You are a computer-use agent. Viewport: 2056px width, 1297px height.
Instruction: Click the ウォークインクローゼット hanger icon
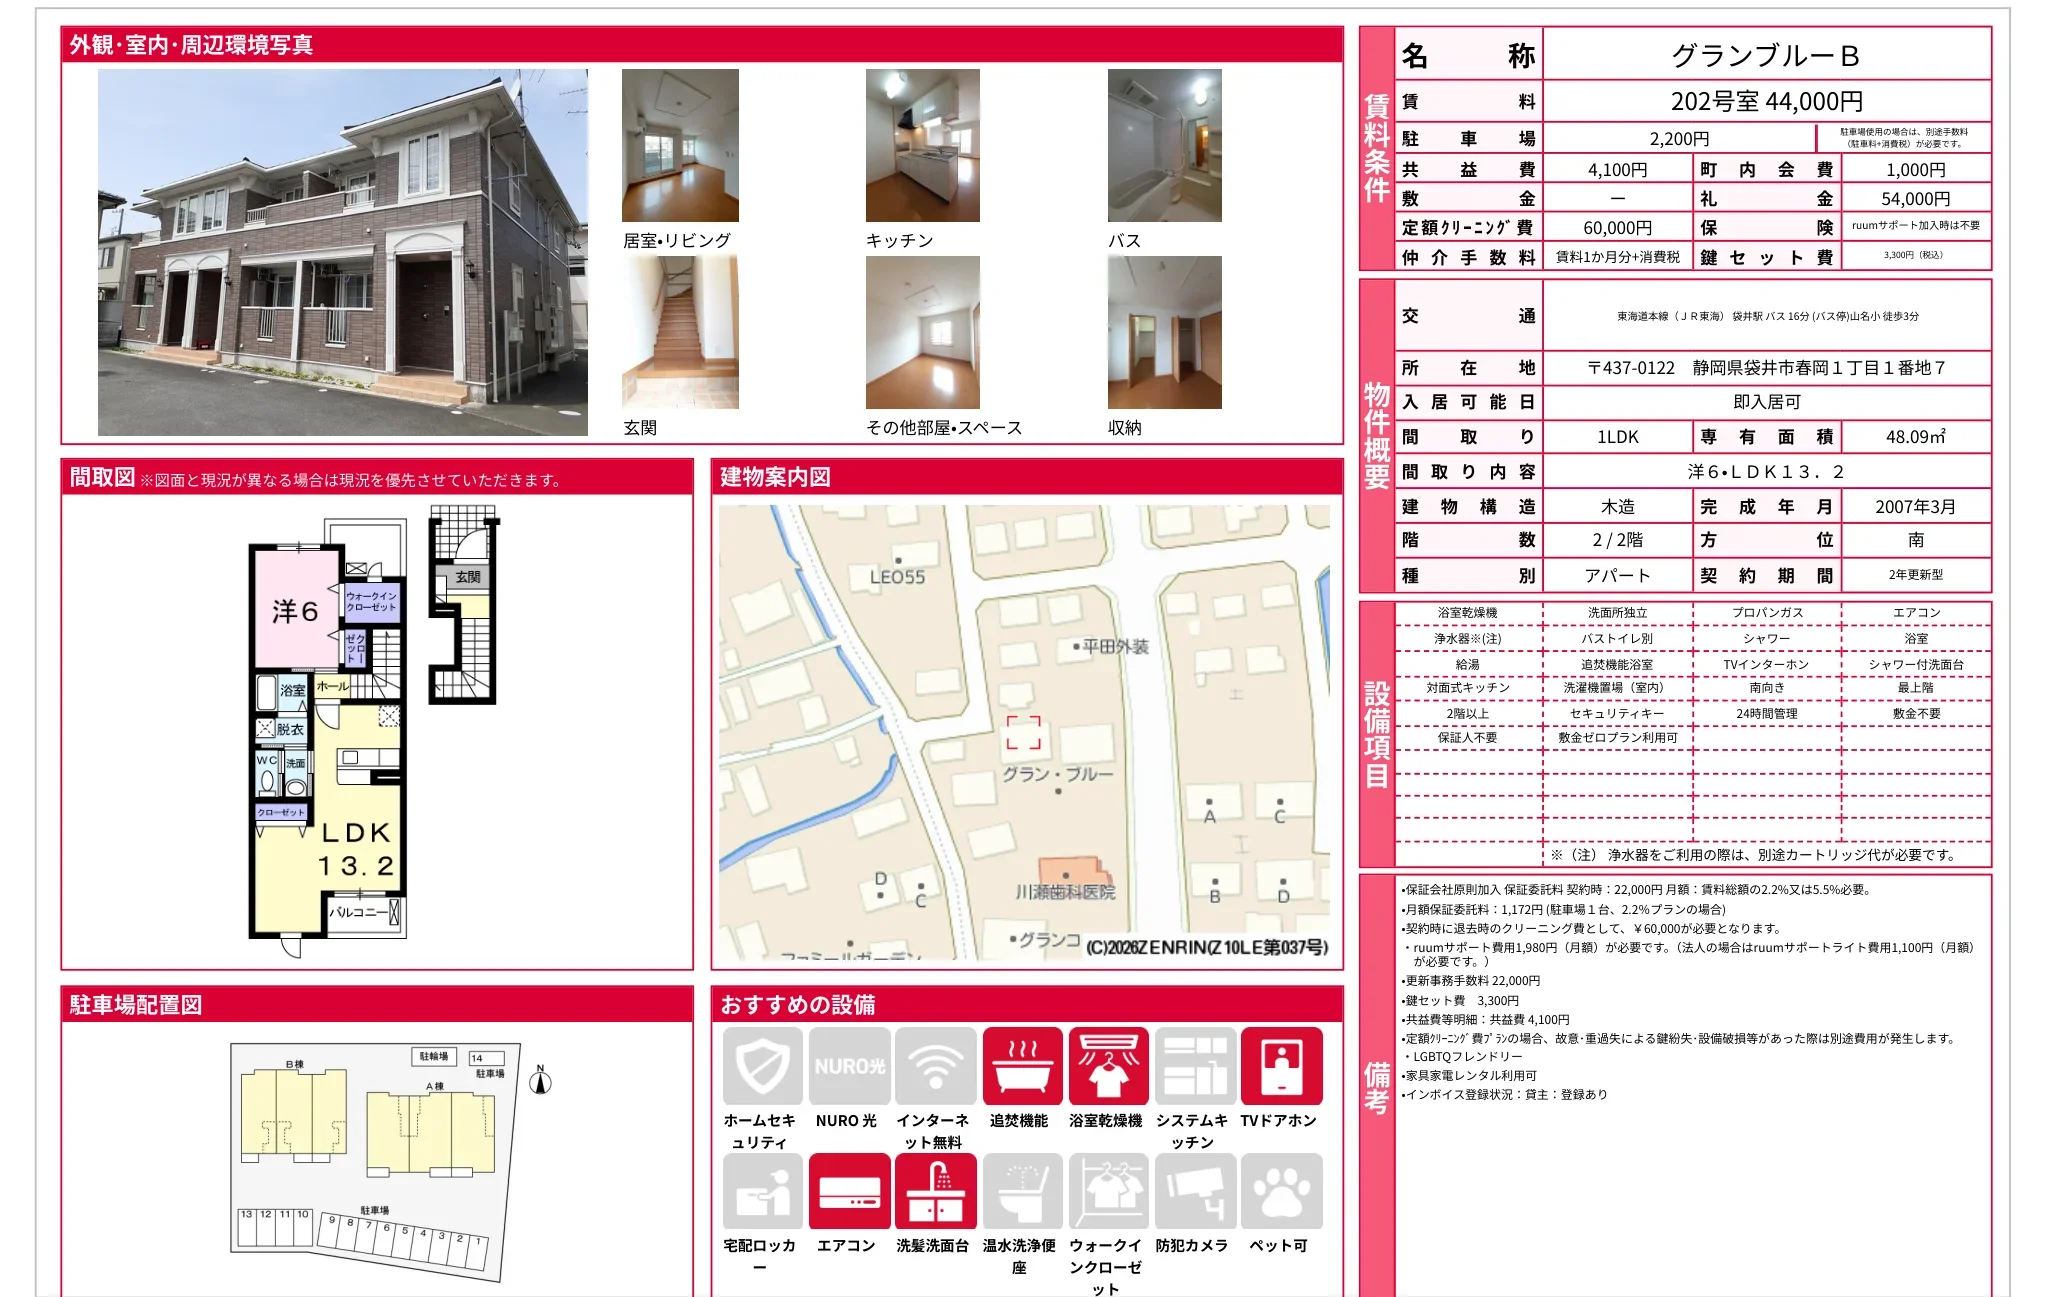coord(1108,1191)
